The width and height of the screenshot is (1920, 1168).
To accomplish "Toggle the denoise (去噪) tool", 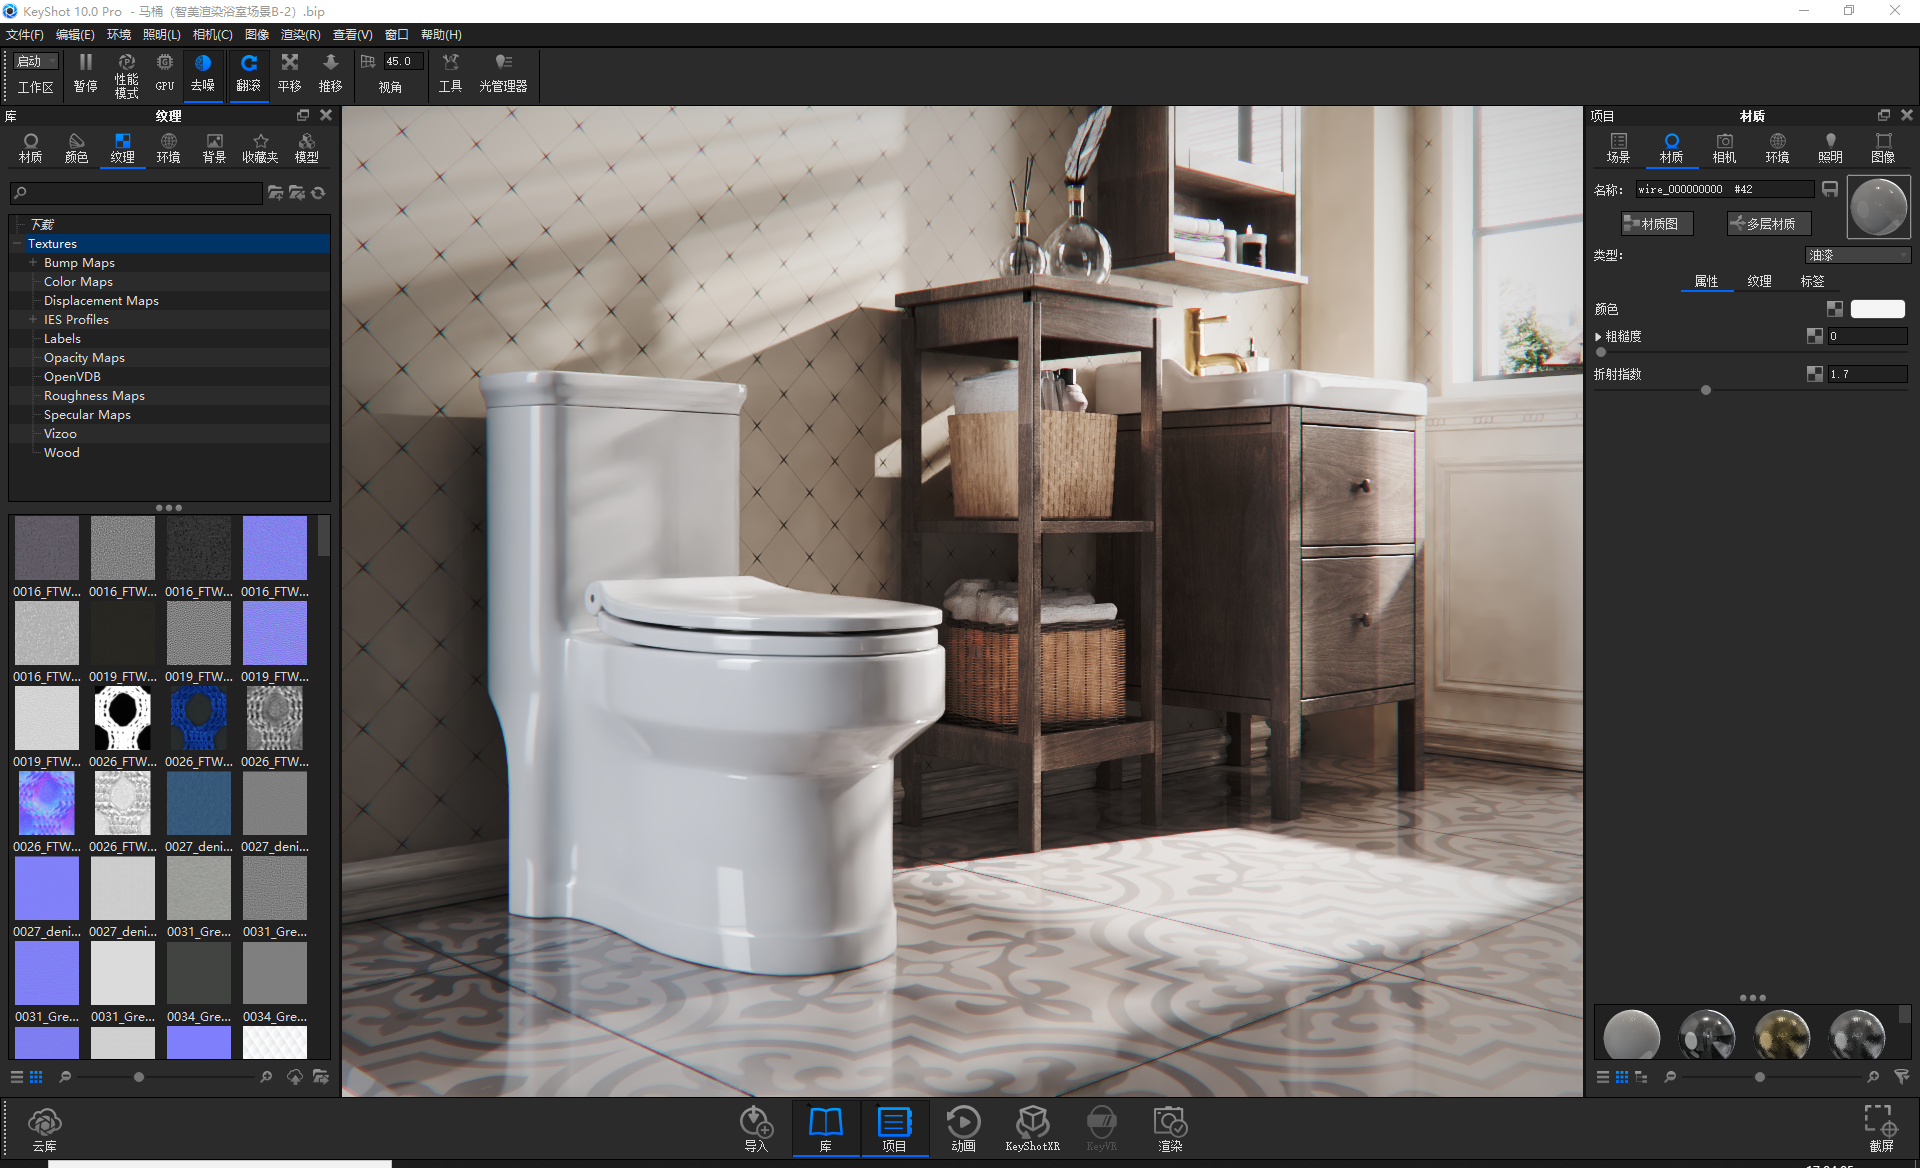I will pyautogui.click(x=203, y=72).
